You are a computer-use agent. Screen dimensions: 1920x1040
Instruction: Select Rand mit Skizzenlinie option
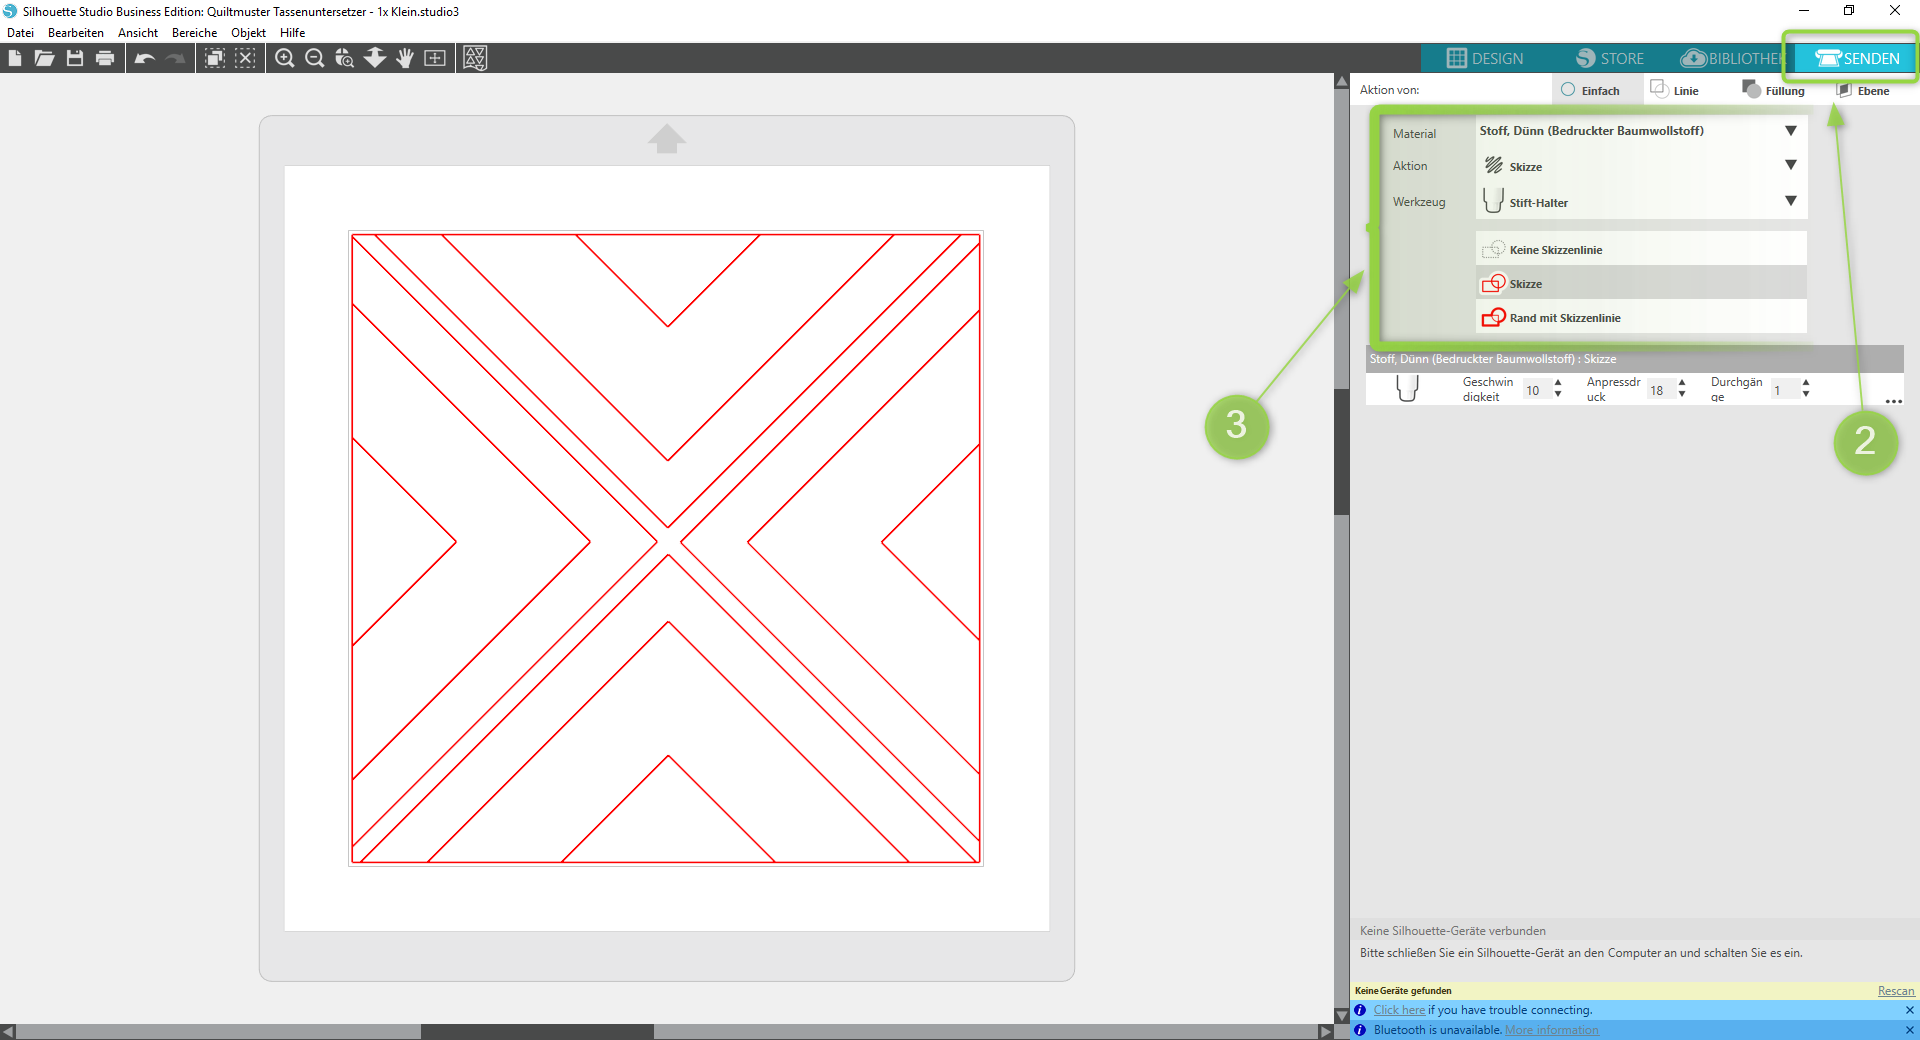[1564, 318]
